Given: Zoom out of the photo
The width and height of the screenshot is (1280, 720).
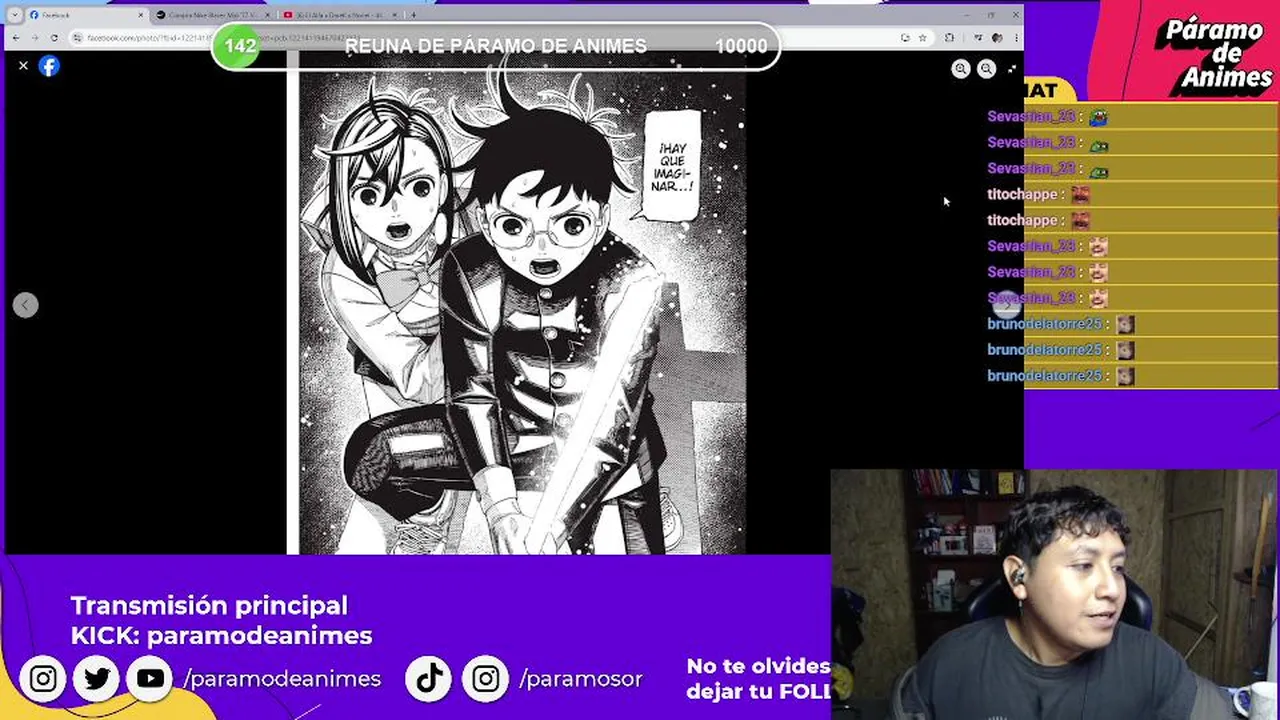Looking at the screenshot, I should point(986,68).
